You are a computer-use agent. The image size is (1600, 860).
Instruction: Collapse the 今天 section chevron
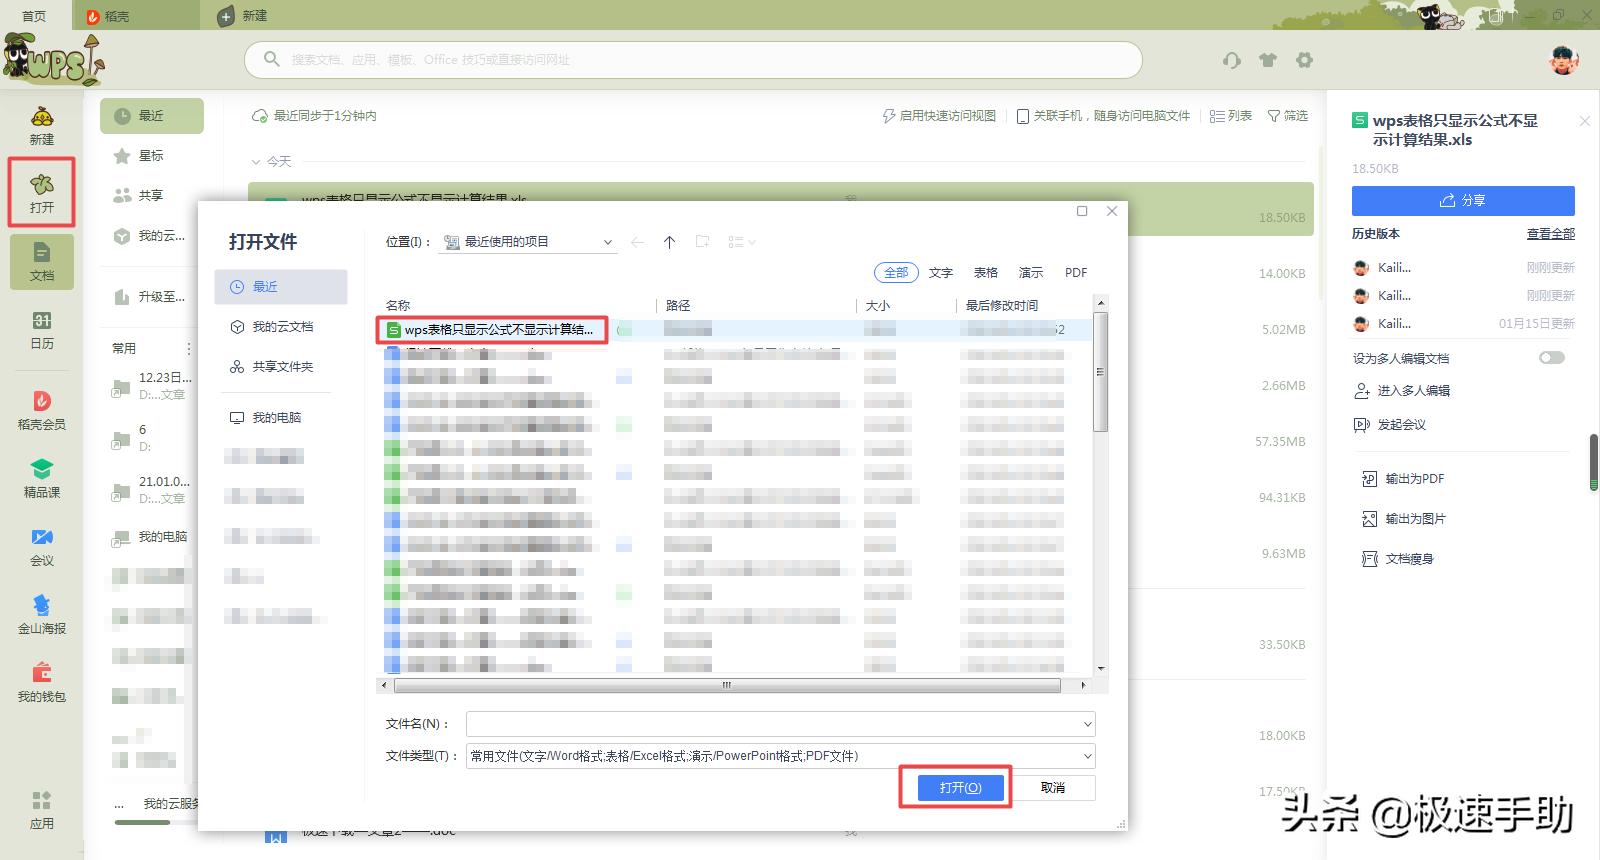pos(255,161)
